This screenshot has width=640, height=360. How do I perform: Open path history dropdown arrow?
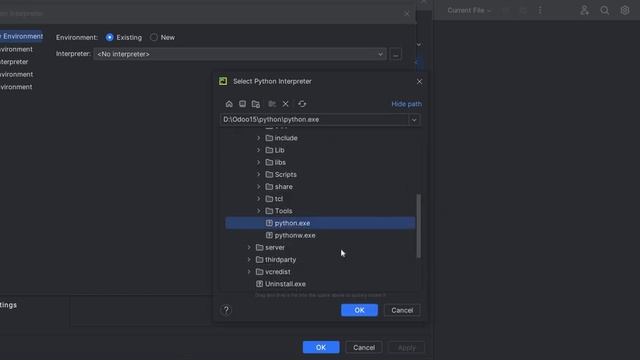(x=414, y=120)
